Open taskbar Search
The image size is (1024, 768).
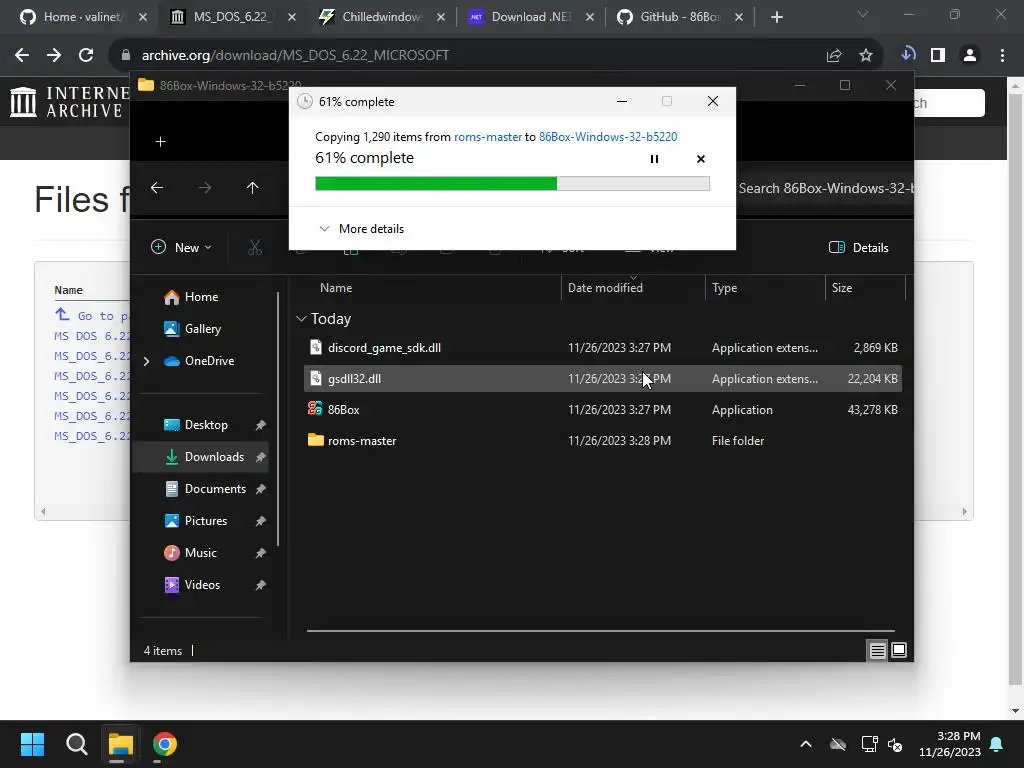(76, 744)
